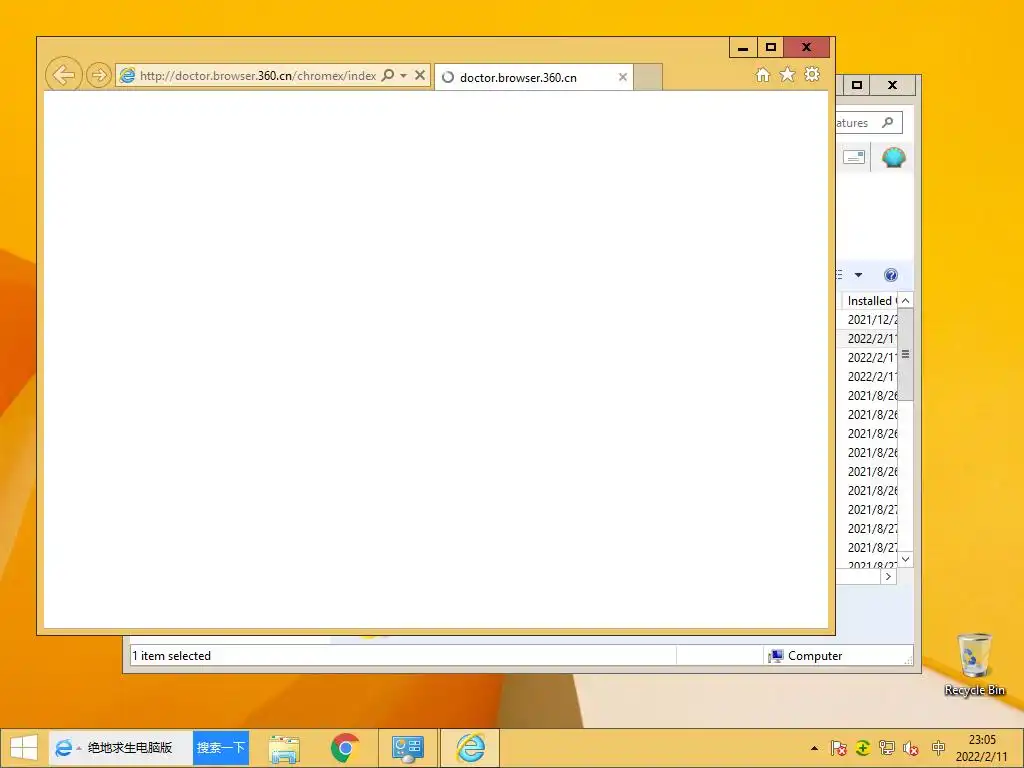Switch to Internet Explorer taskbar item
Viewport: 1024px width, 768px height.
click(470, 748)
